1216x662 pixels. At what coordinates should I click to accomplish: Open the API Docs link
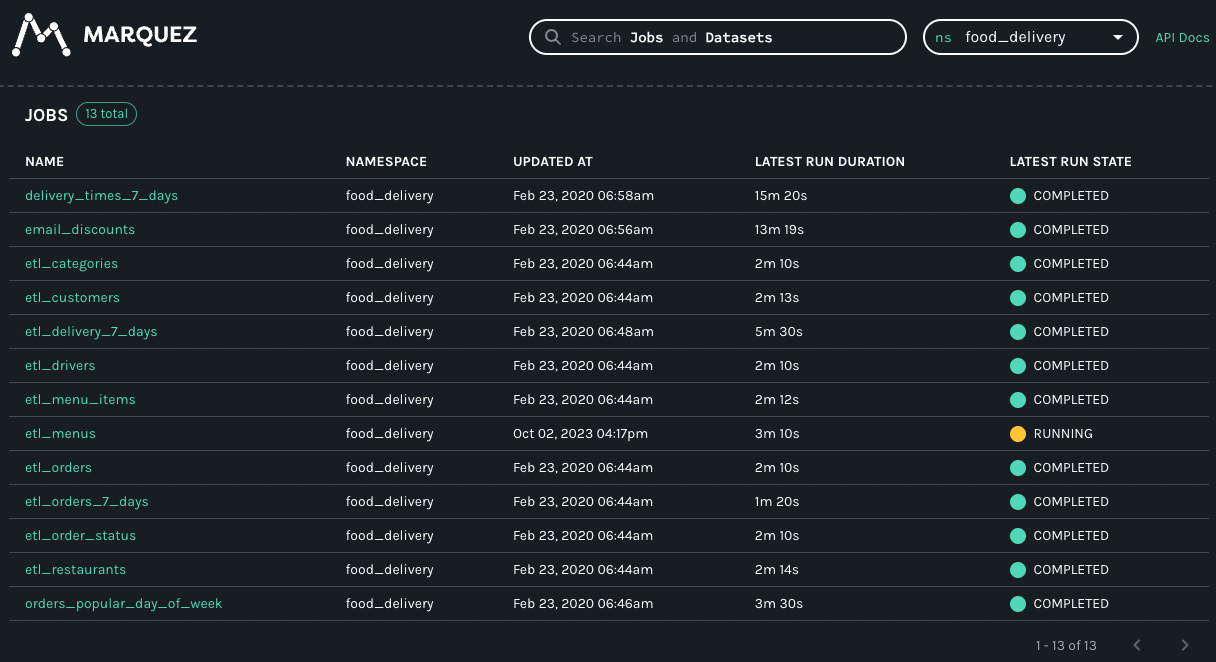tap(1182, 38)
